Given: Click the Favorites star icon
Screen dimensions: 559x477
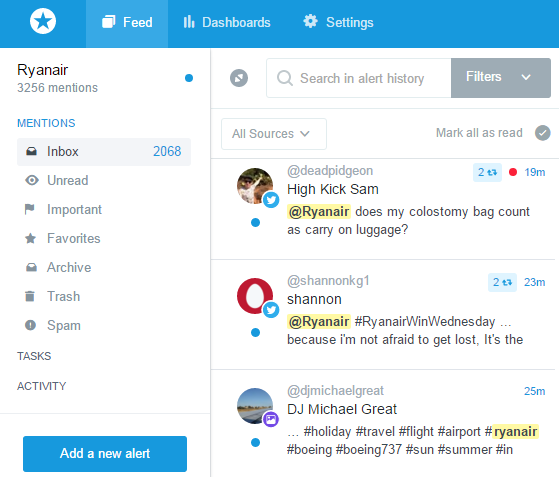Looking at the screenshot, I should pos(31,238).
